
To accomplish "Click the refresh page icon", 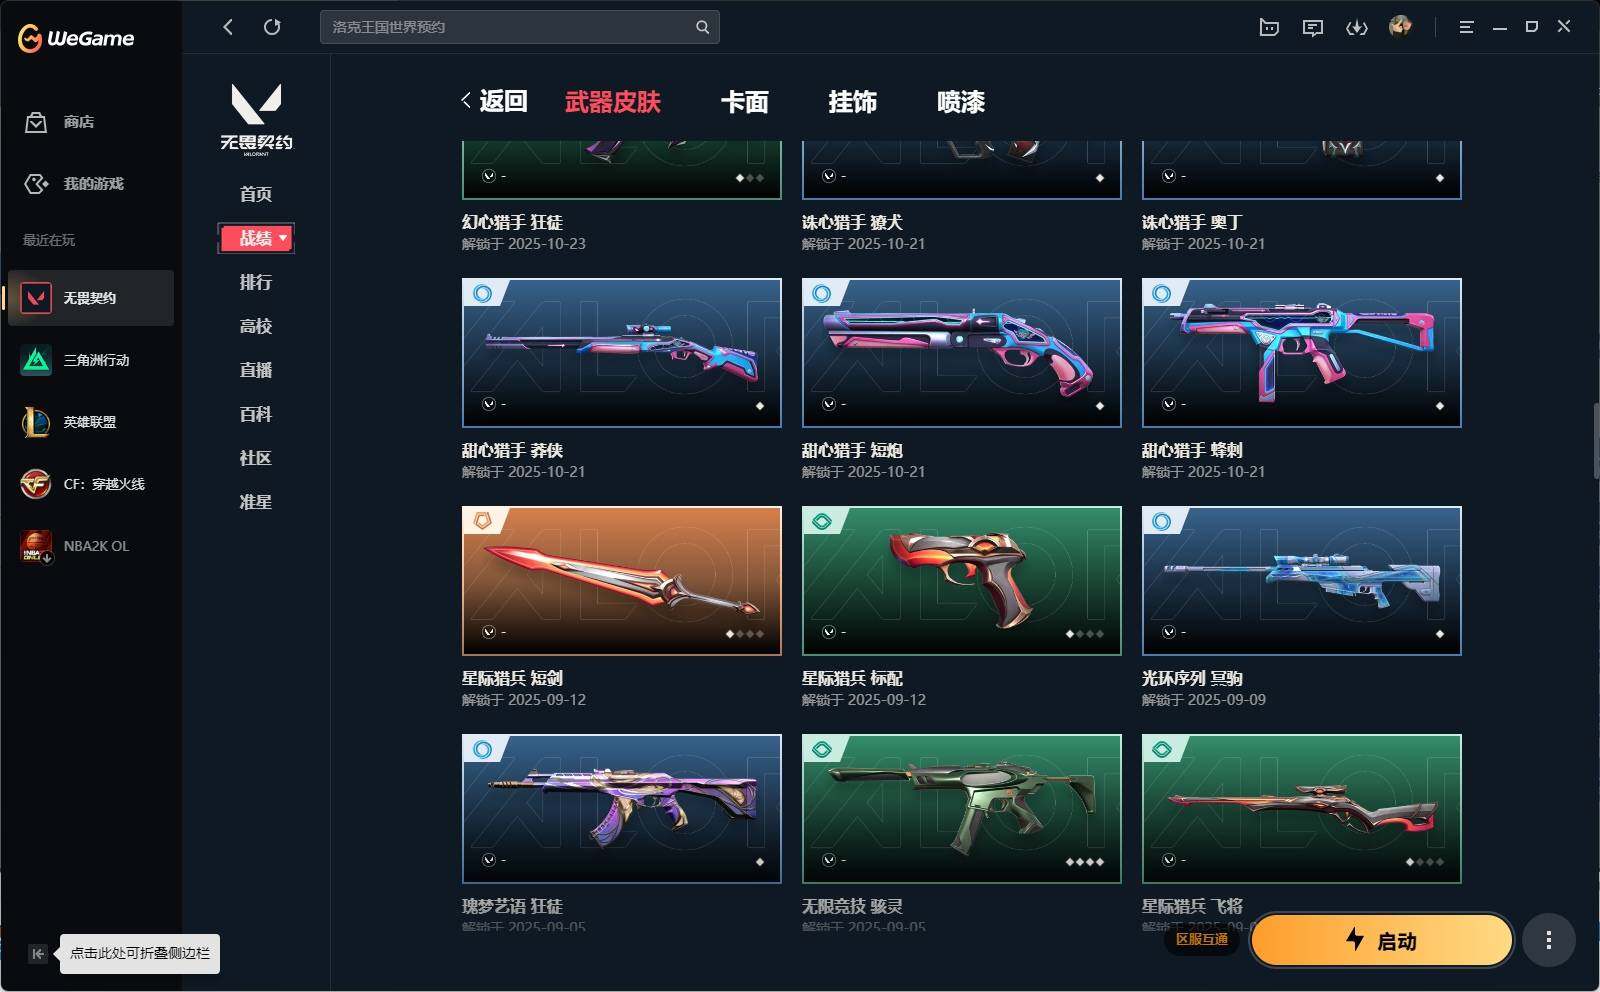I will coord(272,27).
